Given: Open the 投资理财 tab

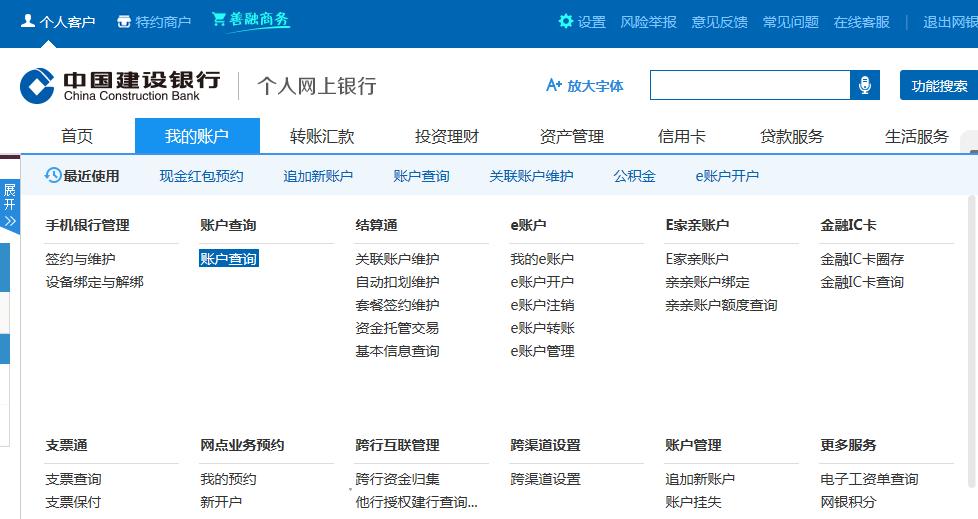Looking at the screenshot, I should coord(447,136).
